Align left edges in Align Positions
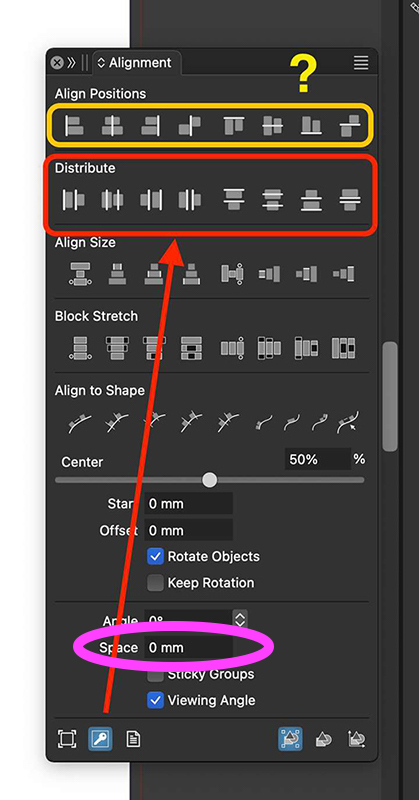The image size is (419, 800). [x=75, y=125]
